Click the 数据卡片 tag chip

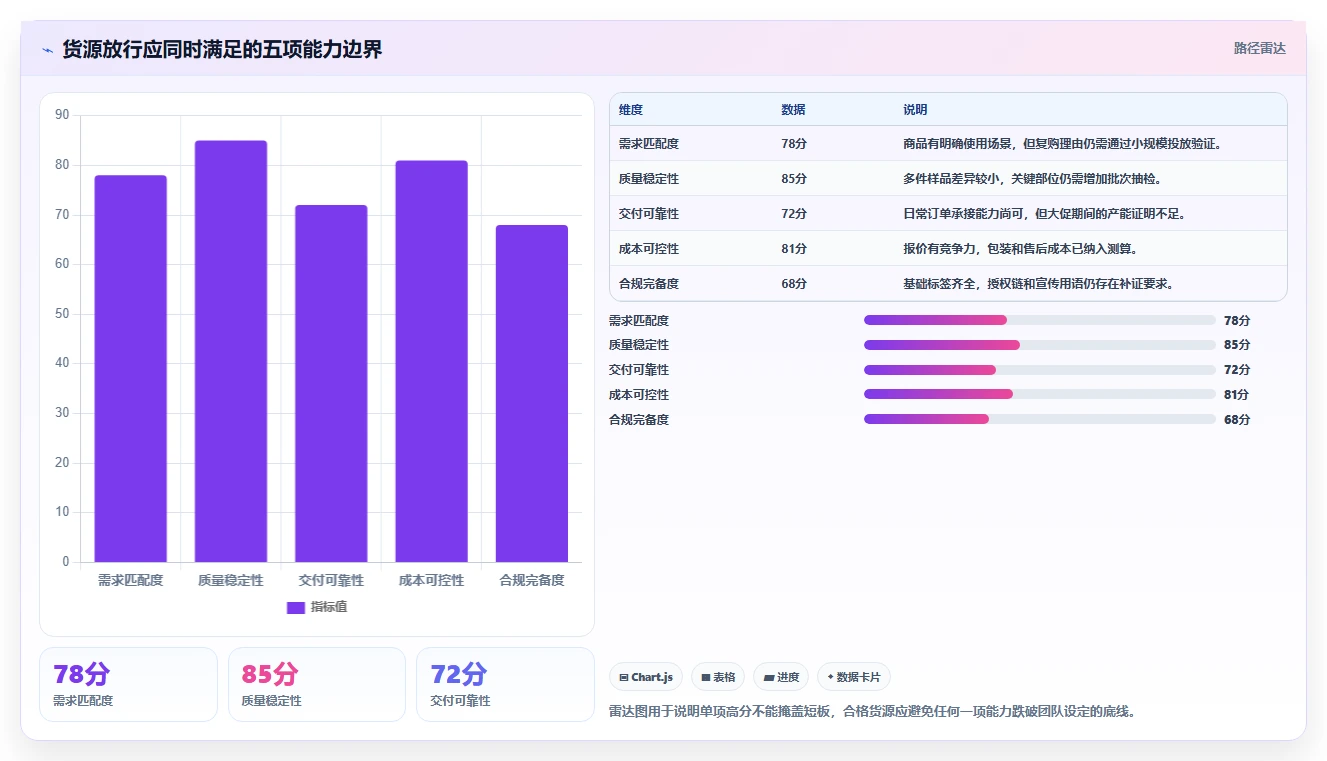tap(854, 677)
